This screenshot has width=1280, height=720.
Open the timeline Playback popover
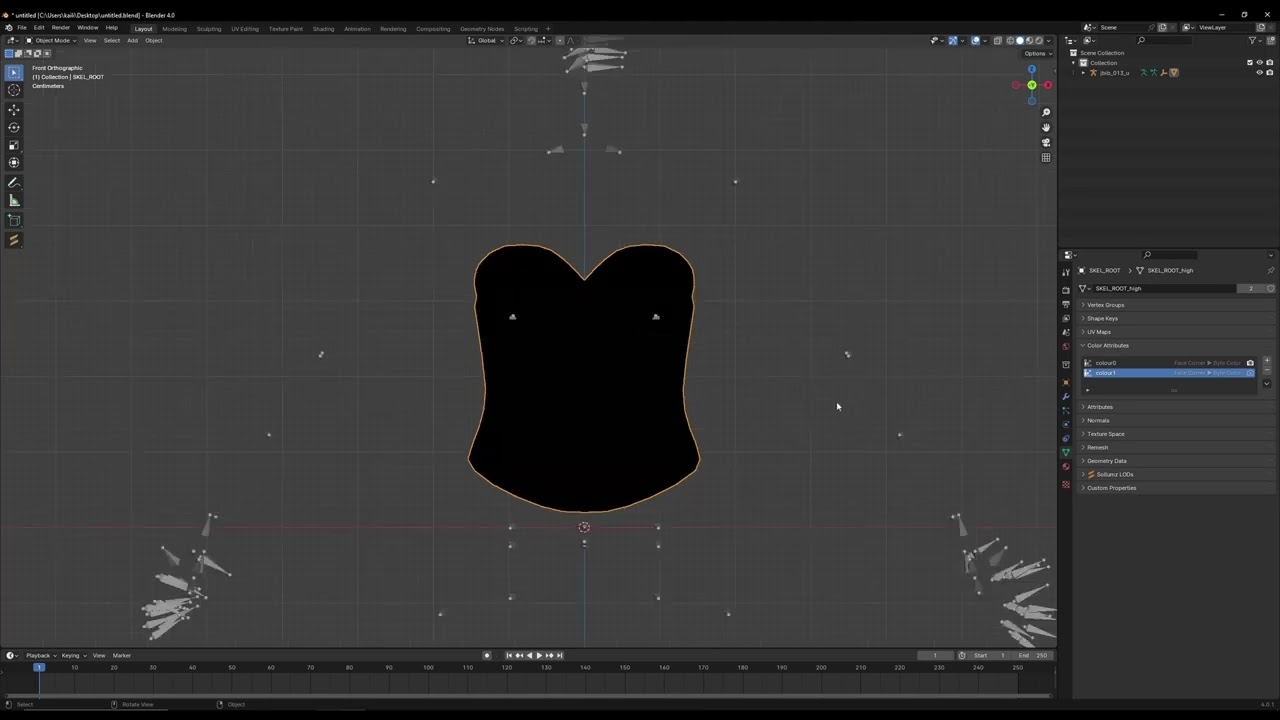pos(41,656)
